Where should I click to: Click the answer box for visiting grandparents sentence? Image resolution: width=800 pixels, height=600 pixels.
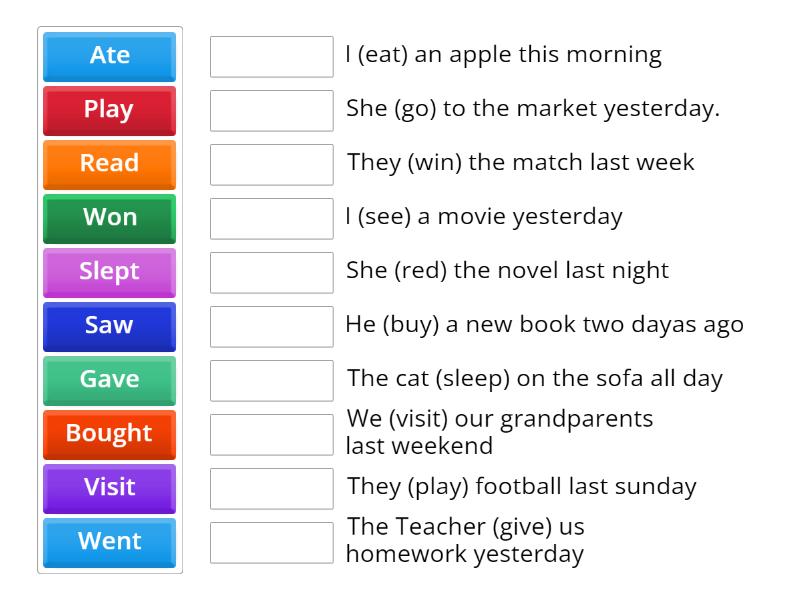coord(271,433)
